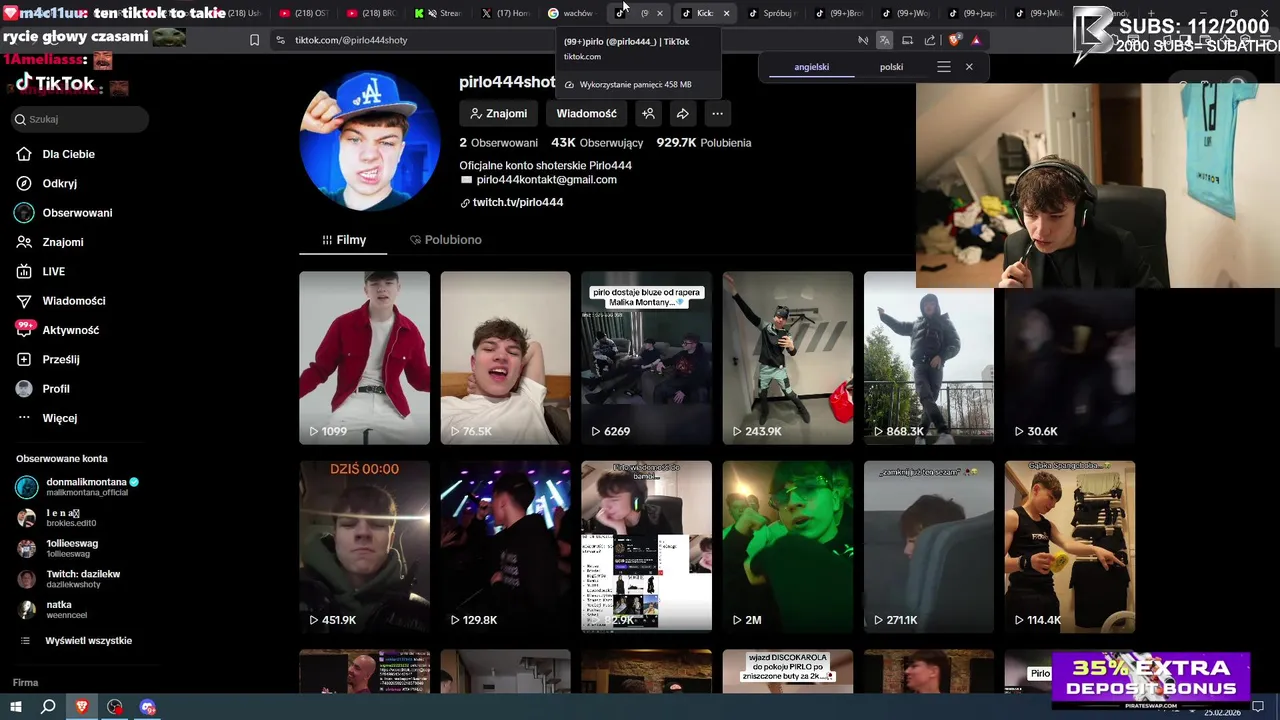1280x720 pixels.
Task: Click the translate icon in address bar
Action: click(x=884, y=40)
